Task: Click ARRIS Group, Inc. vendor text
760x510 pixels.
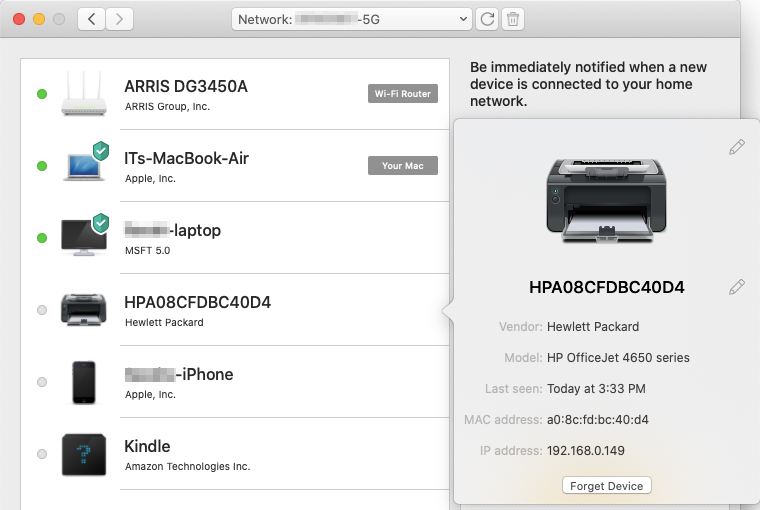Action: pyautogui.click(x=167, y=107)
